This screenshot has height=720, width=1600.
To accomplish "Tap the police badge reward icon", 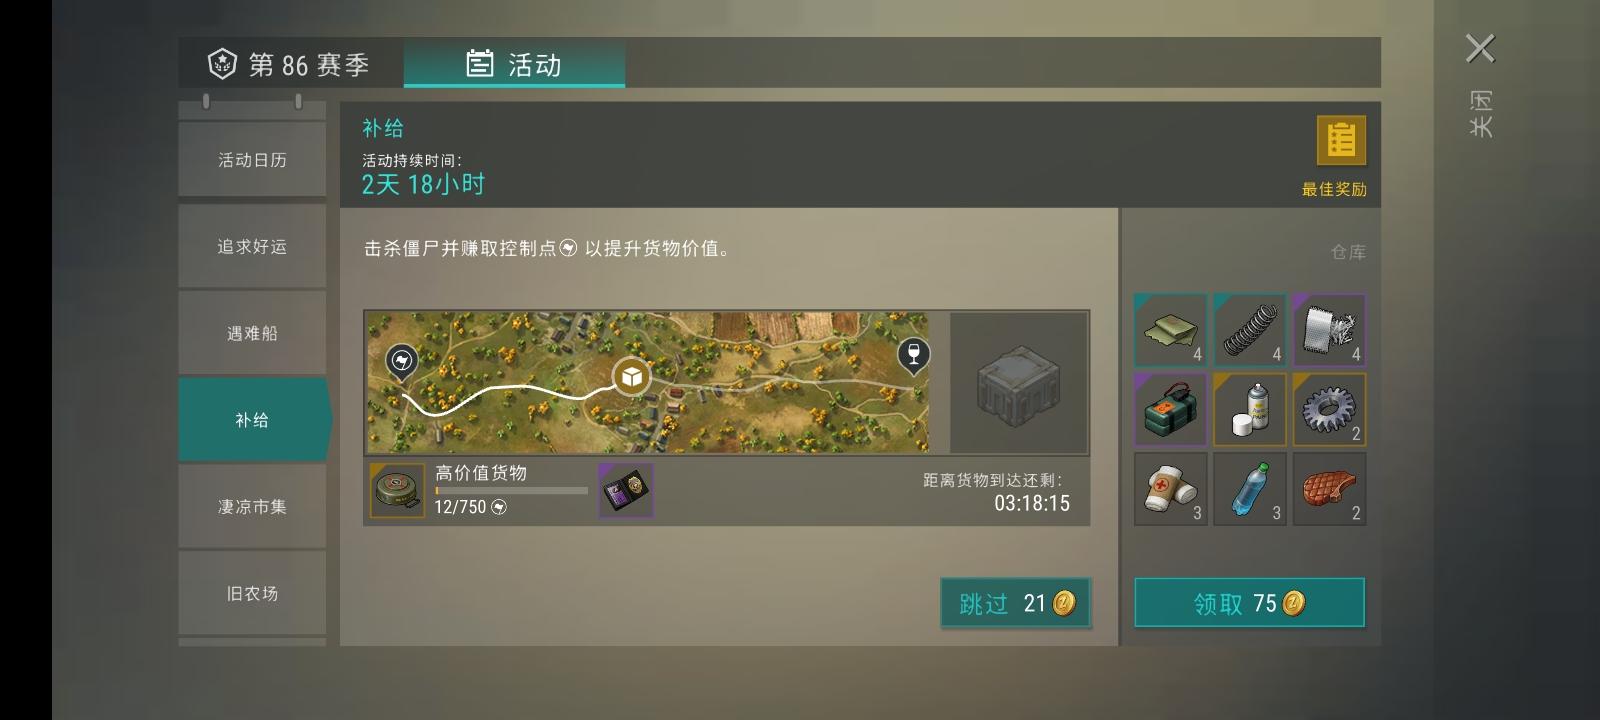I will point(626,490).
